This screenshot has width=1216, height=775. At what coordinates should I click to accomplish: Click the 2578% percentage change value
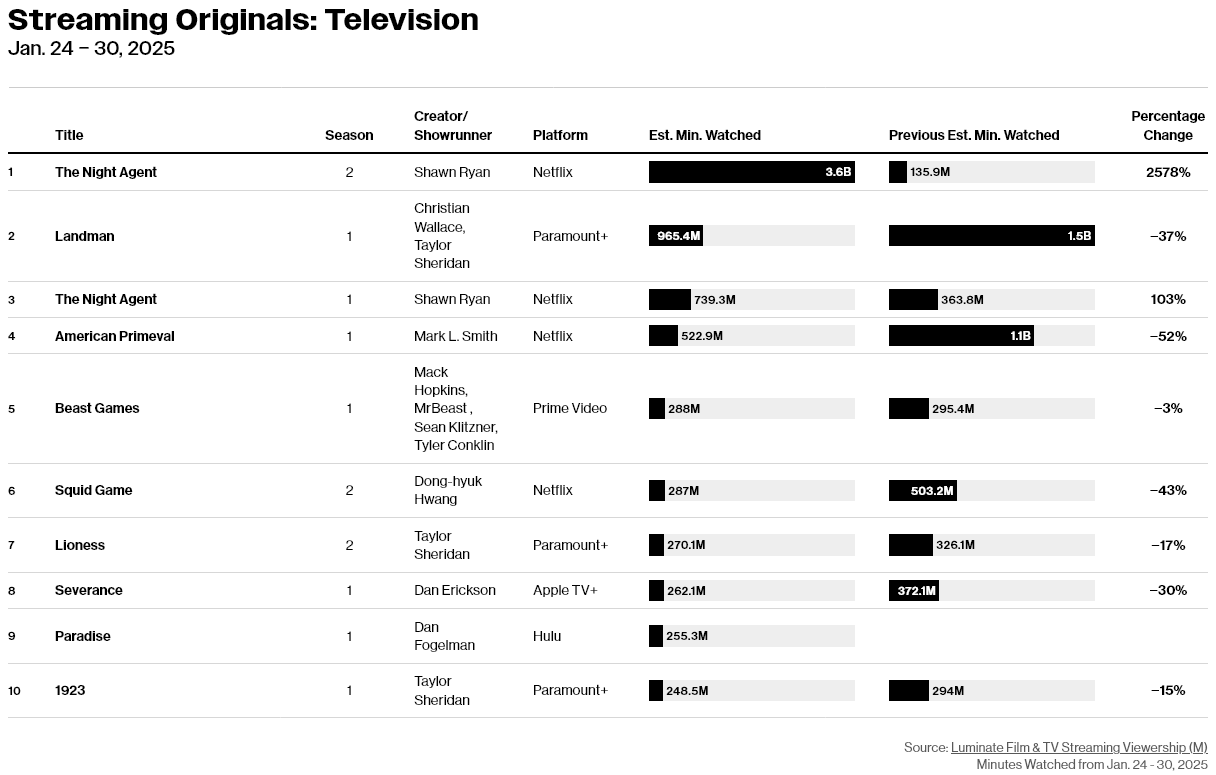[1168, 172]
